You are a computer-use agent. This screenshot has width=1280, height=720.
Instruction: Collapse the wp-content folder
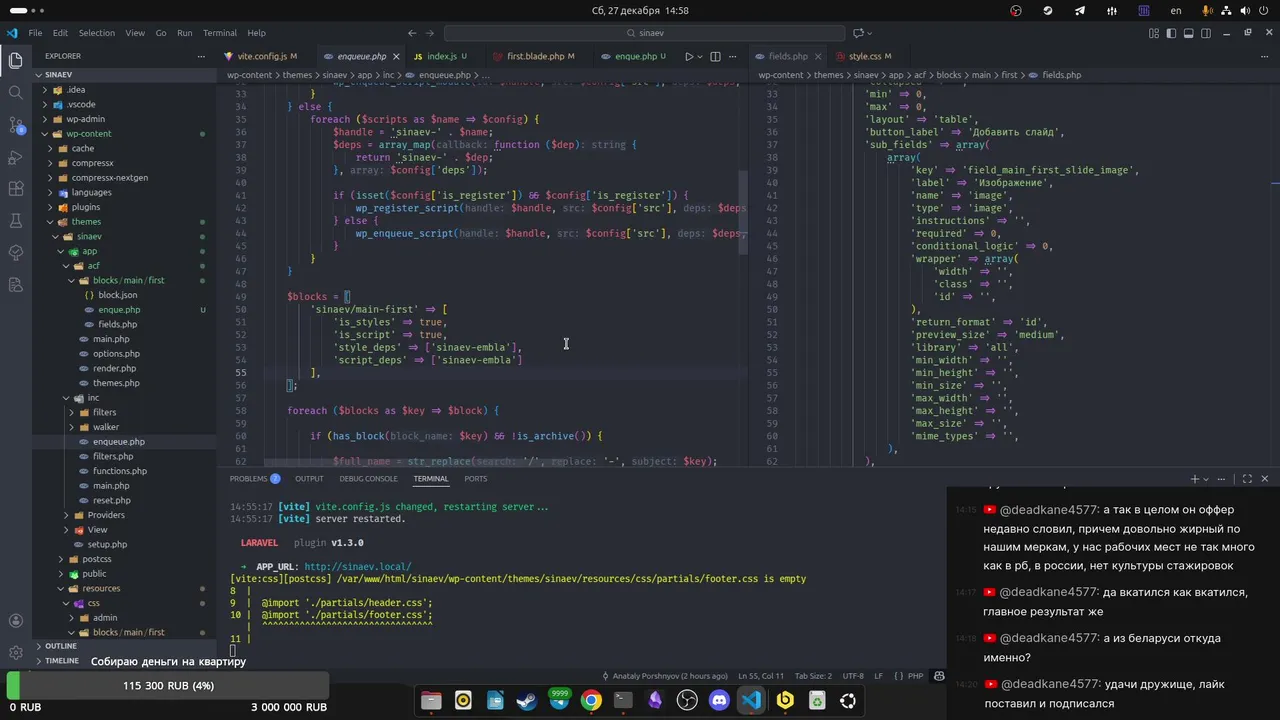pos(124,134)
